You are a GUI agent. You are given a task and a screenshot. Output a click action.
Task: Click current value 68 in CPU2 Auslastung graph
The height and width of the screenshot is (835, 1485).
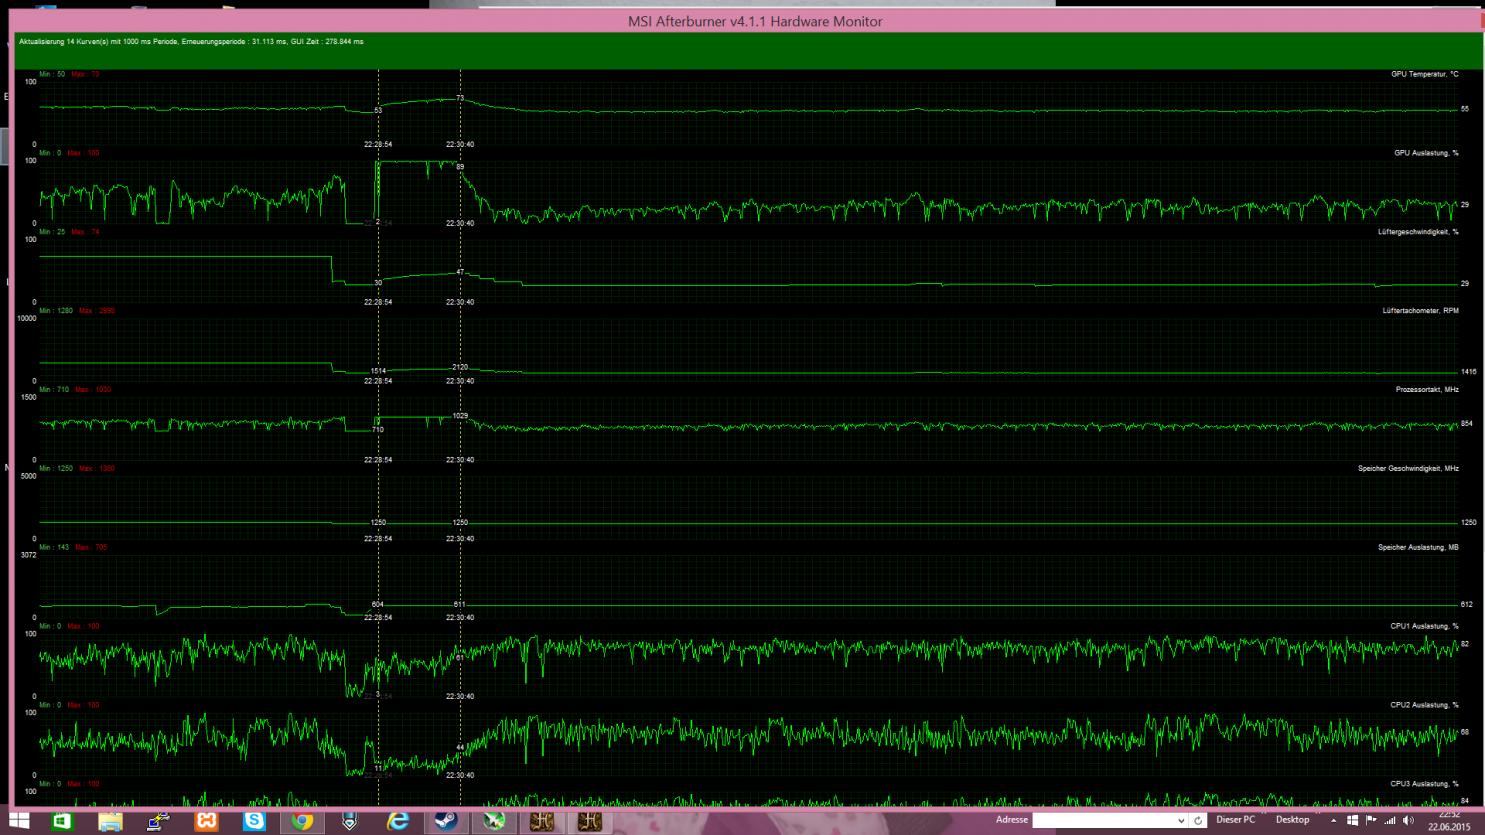coord(1465,733)
